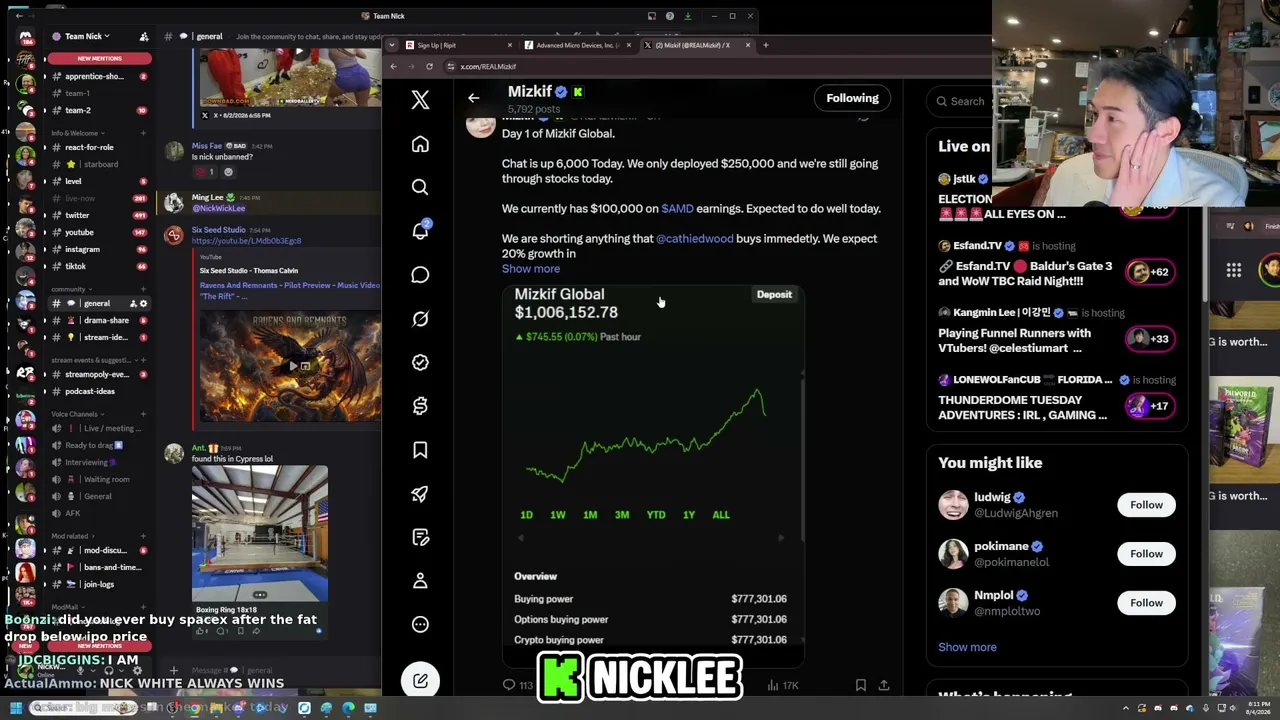The image size is (1280, 720).
Task: Toggle headphones deafen in Discord user panel
Action: [109, 670]
